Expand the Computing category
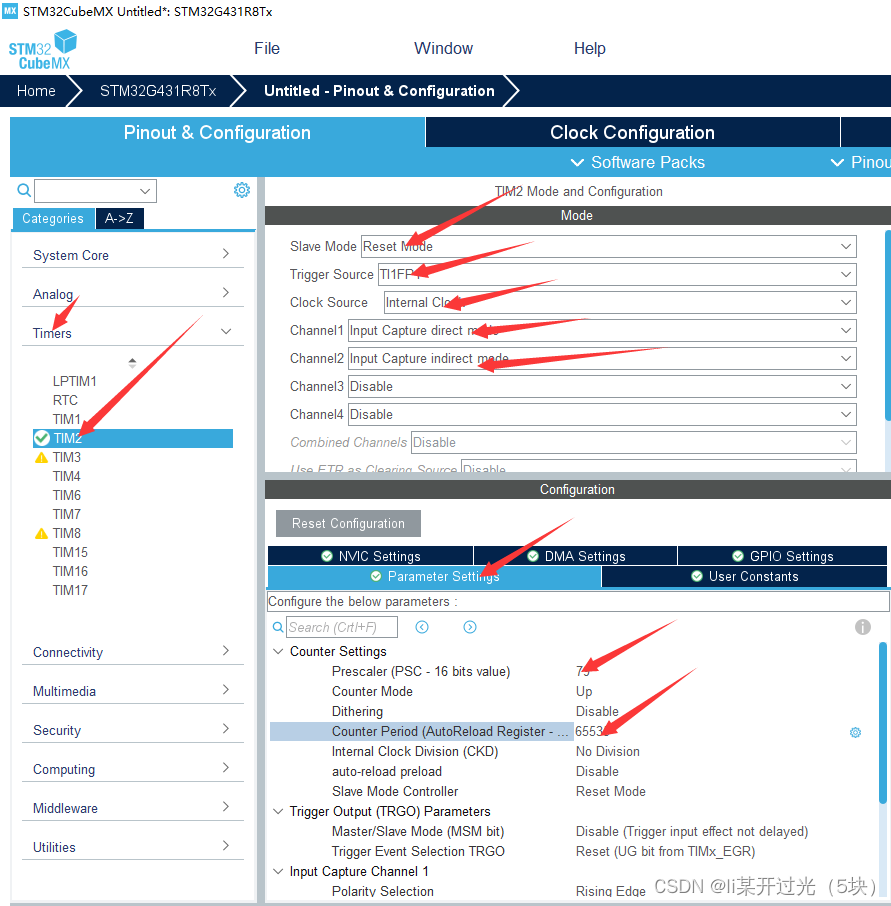 132,769
